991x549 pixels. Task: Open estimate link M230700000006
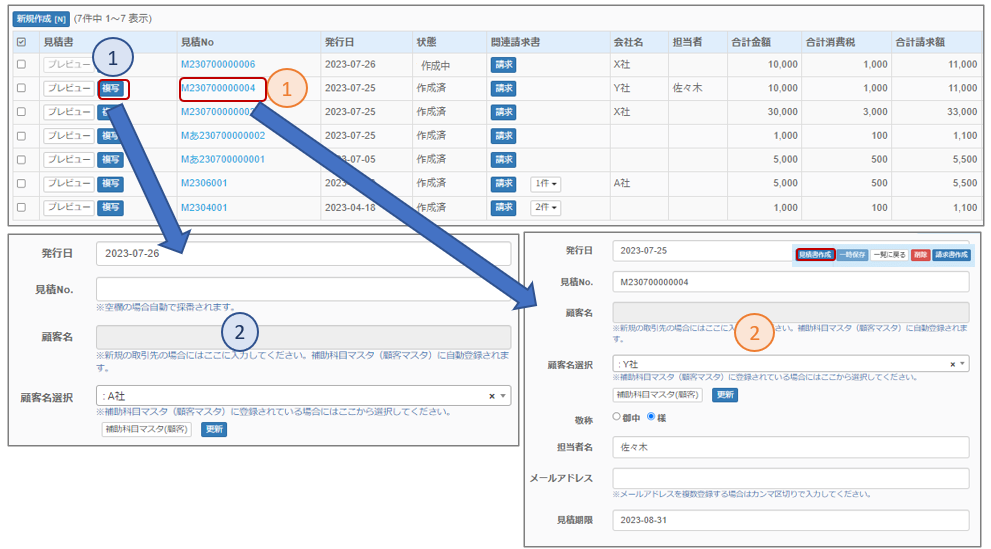coord(218,64)
